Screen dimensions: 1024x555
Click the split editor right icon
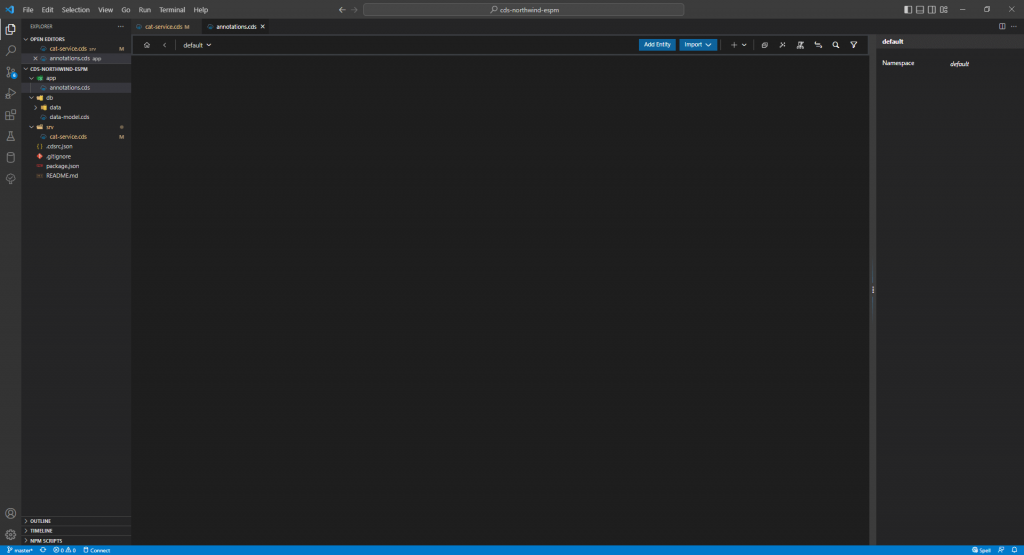[x=1002, y=27]
